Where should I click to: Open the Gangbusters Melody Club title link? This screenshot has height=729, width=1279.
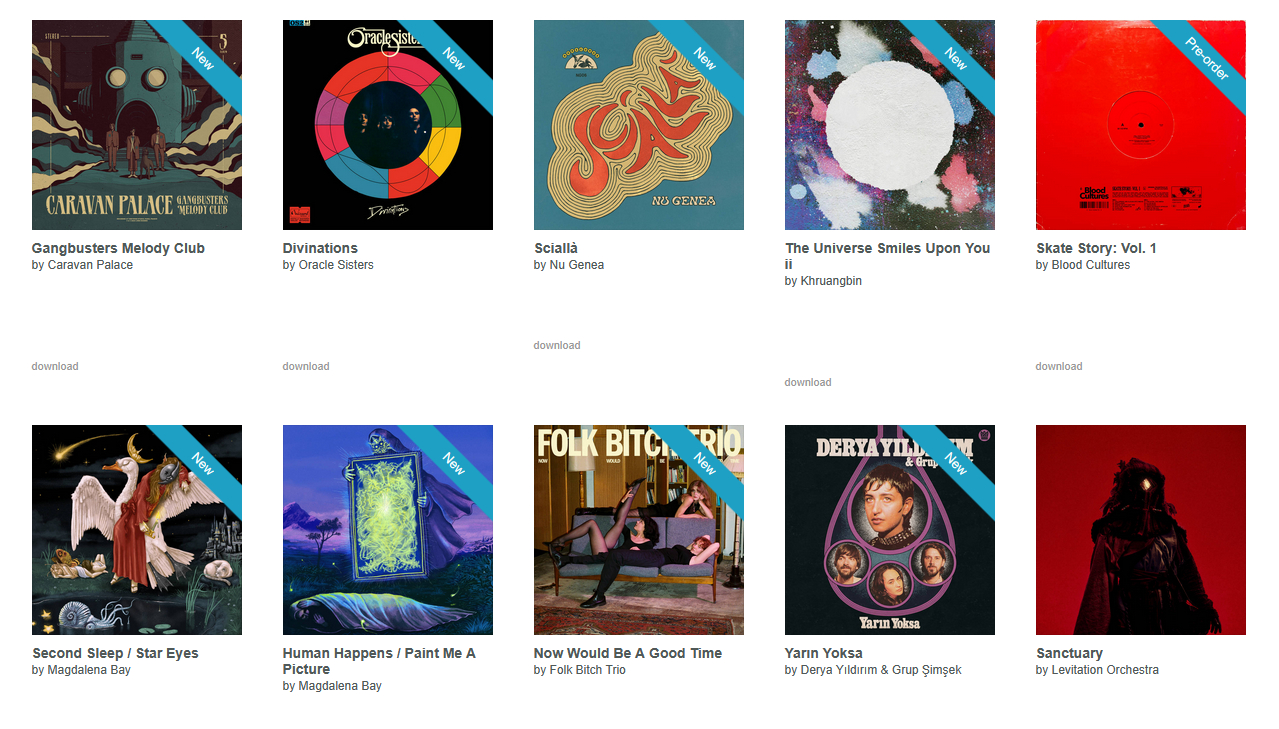click(118, 248)
